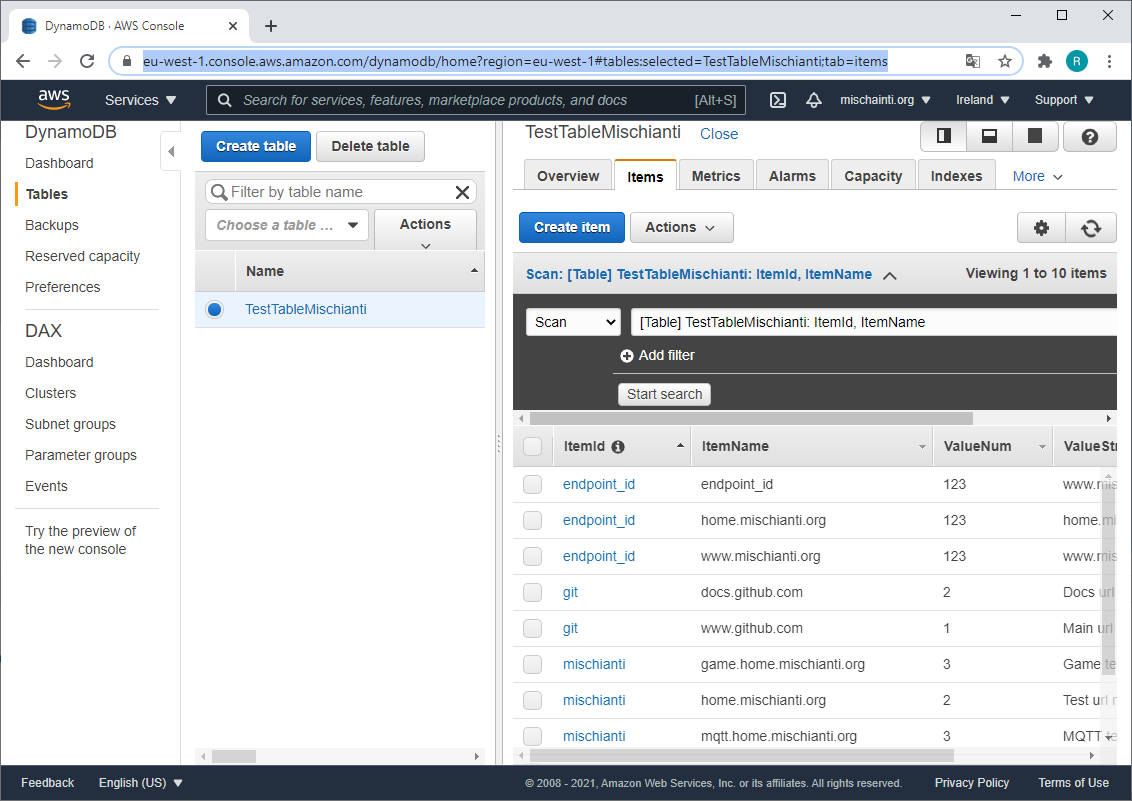Screen dimensions: 1132x801
Task: Check the select-all checkbox in the items header
Action: [532, 446]
